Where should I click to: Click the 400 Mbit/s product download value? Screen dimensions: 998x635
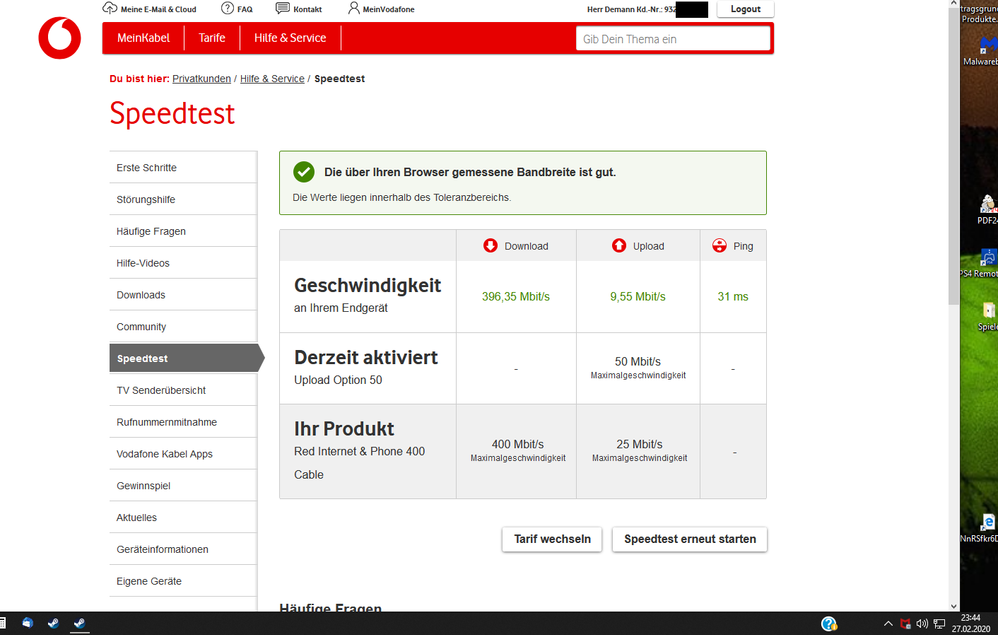click(x=517, y=444)
